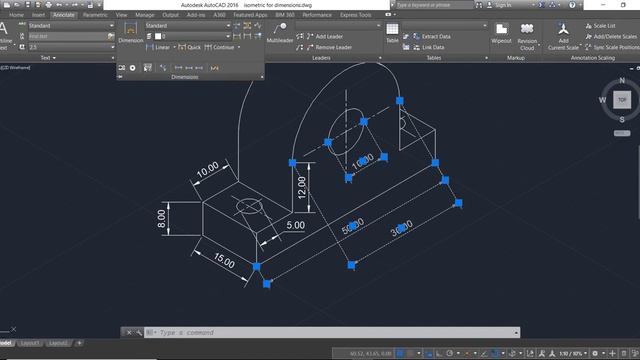Click the Save icon in quick access toolbar
This screenshot has width=640, height=360.
pos(28,5)
